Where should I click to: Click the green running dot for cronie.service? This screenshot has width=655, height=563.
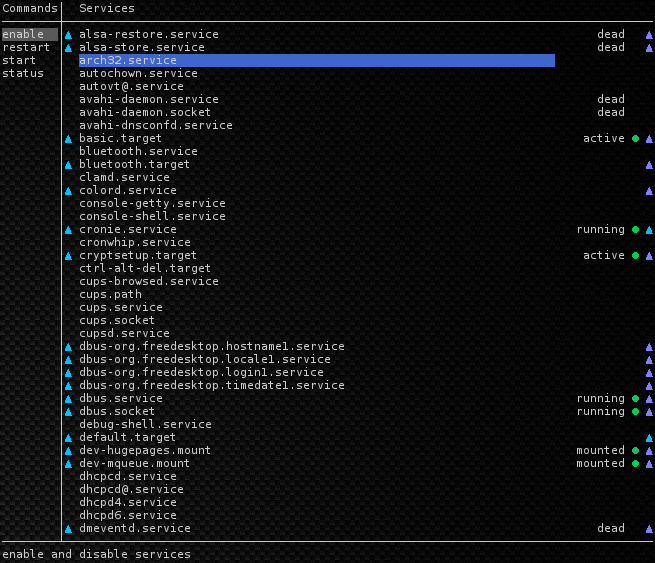coord(635,230)
